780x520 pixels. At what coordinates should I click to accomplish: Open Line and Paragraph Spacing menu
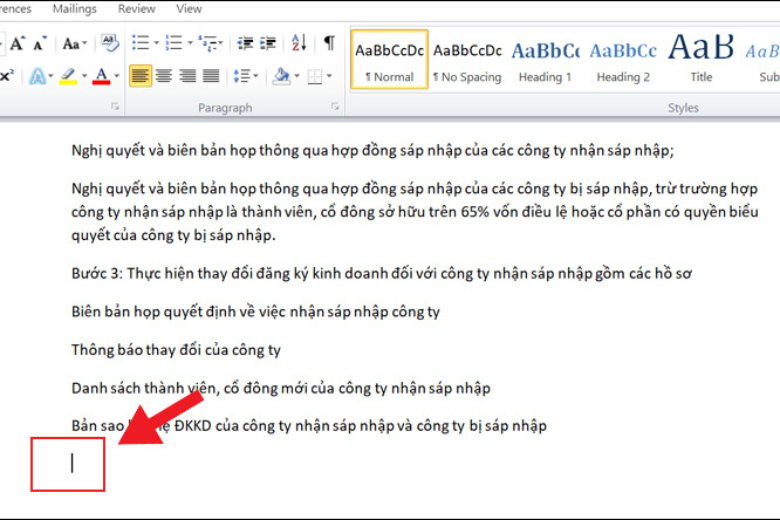coord(246,76)
